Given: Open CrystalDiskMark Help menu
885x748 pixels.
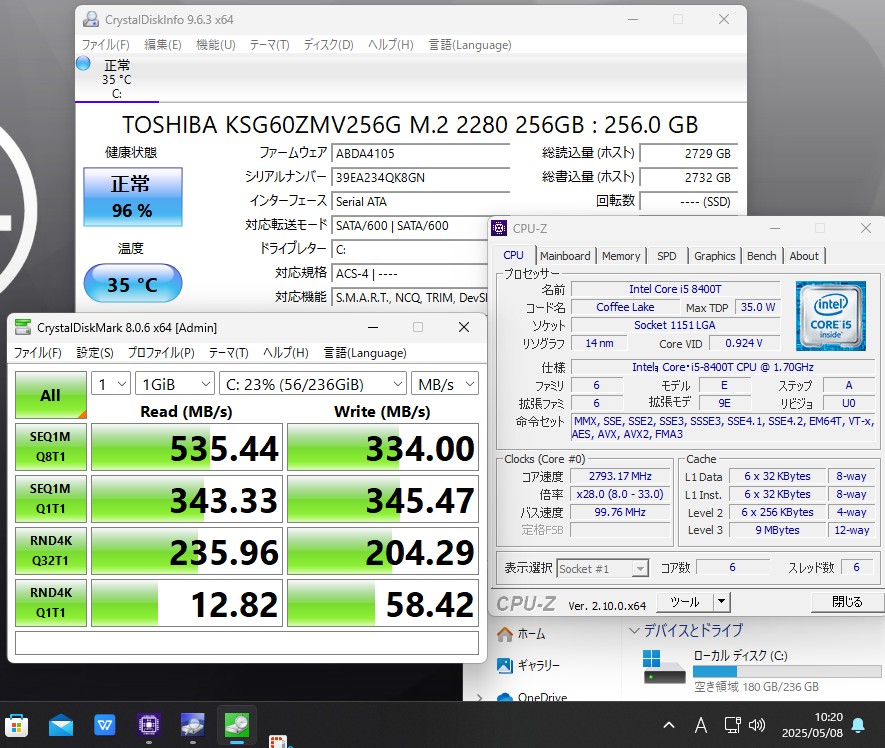Looking at the screenshot, I should pos(286,353).
